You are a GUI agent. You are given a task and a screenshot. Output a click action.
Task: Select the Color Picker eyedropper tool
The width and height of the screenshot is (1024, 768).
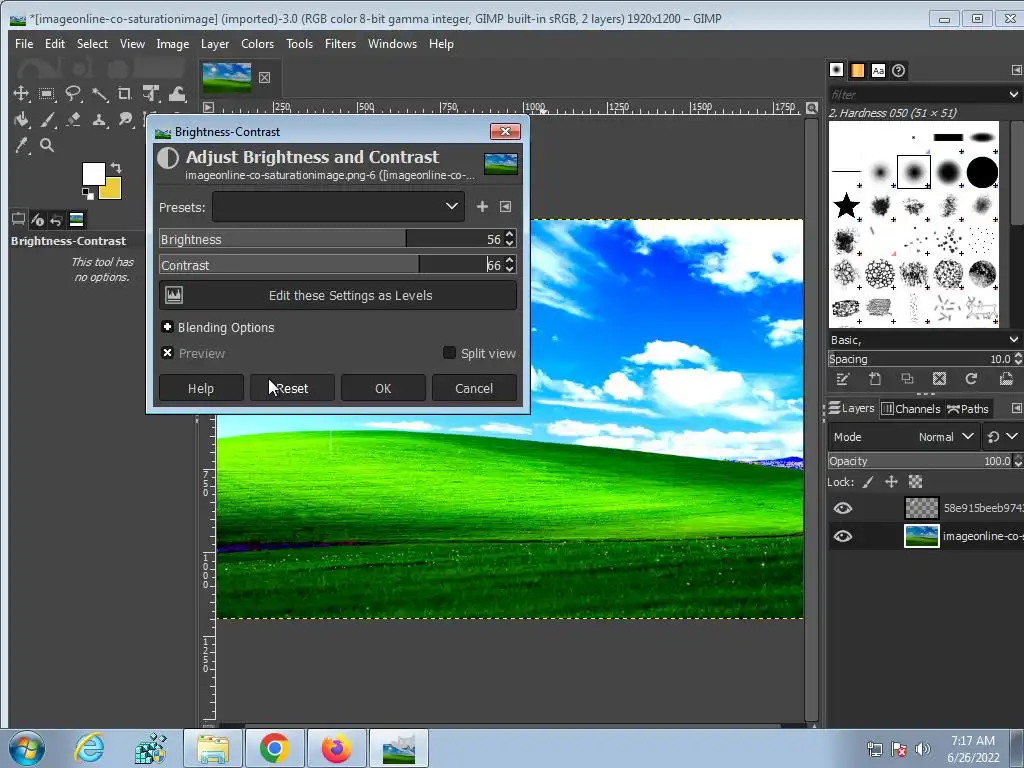21,145
